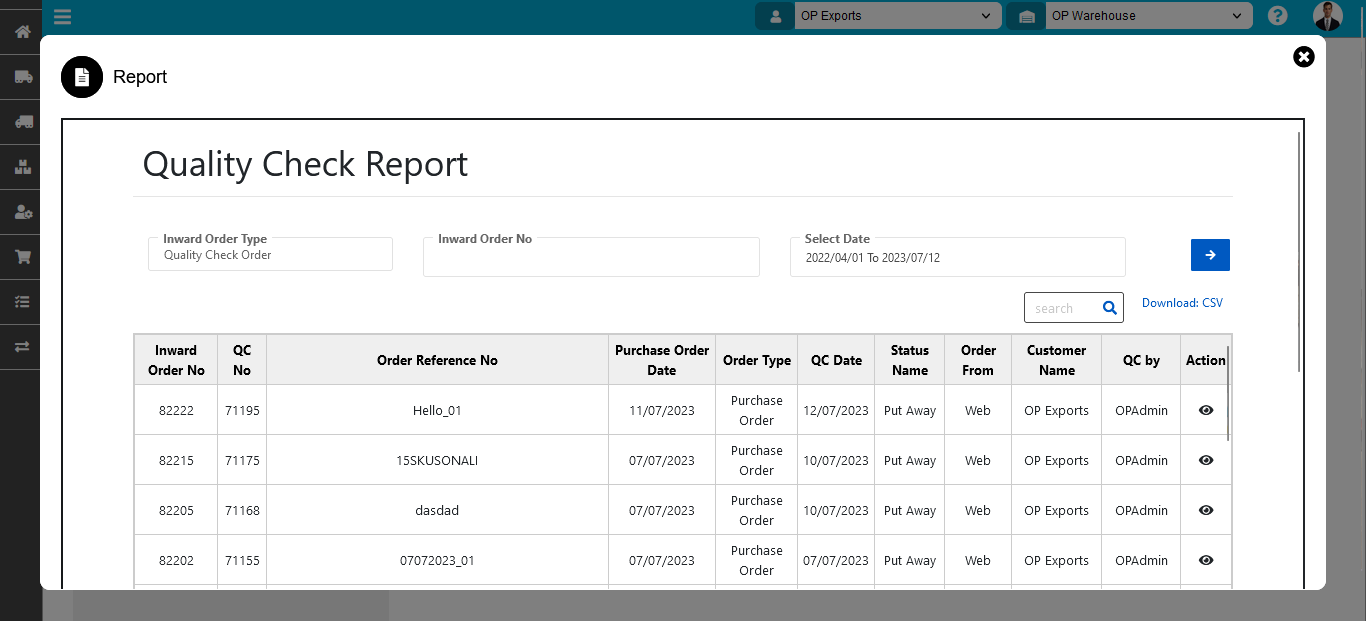Click the home icon in sidebar

[x=22, y=32]
